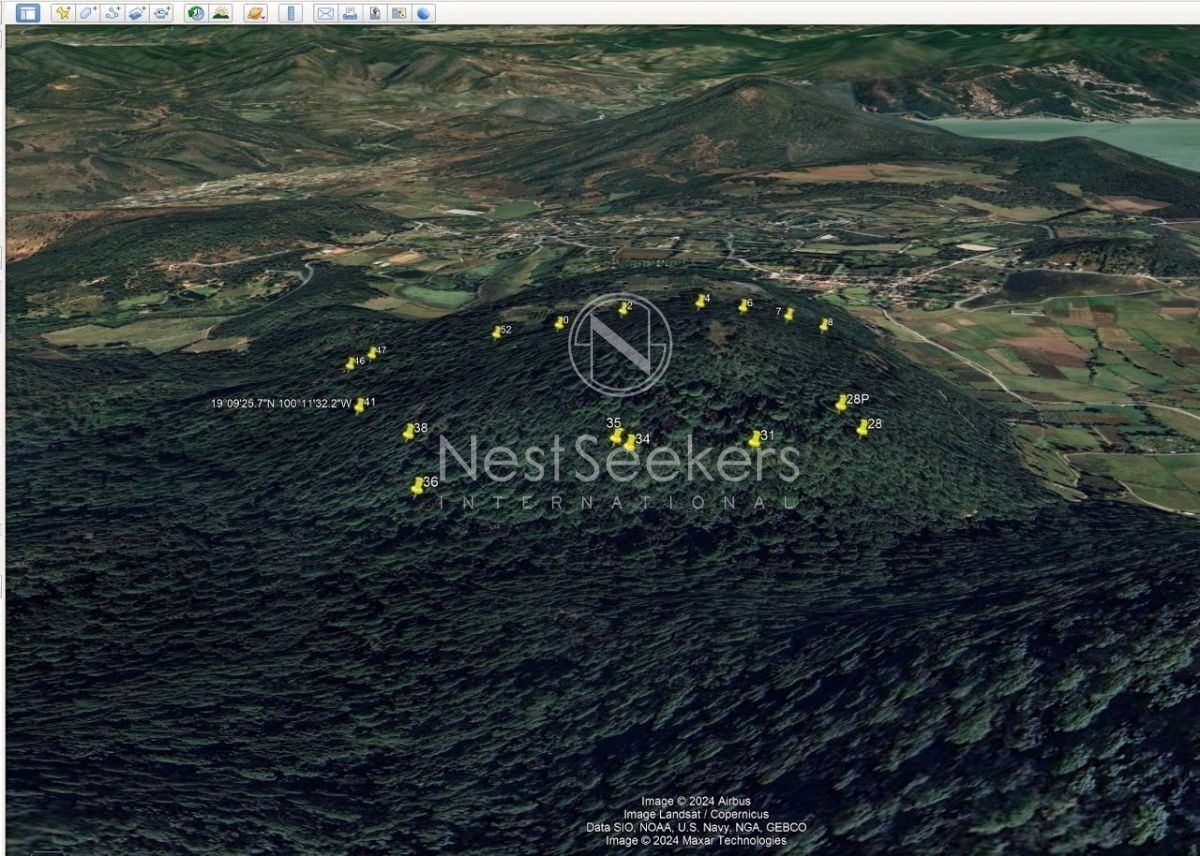This screenshot has height=856, width=1200.
Task: Click 'Image © 2024 Maxar Technologies' attribution
Action: pyautogui.click(x=696, y=841)
